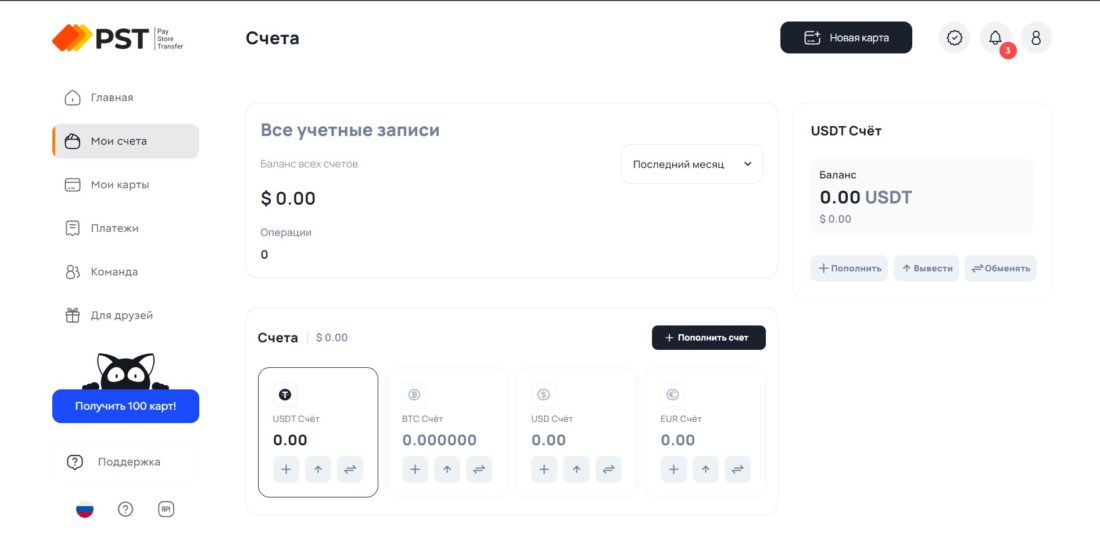1100x537 pixels.
Task: Click the withdraw arrow on BTC Счёт card
Action: click(x=447, y=469)
